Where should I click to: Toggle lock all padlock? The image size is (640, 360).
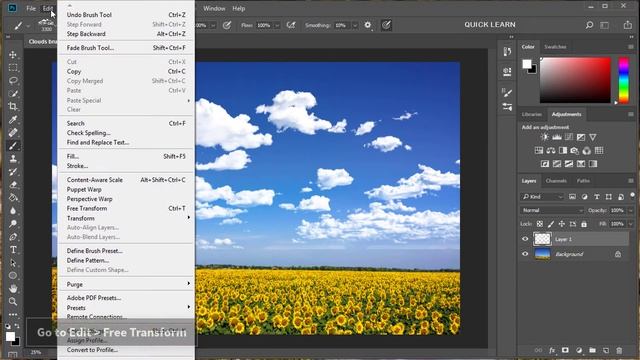(584, 224)
